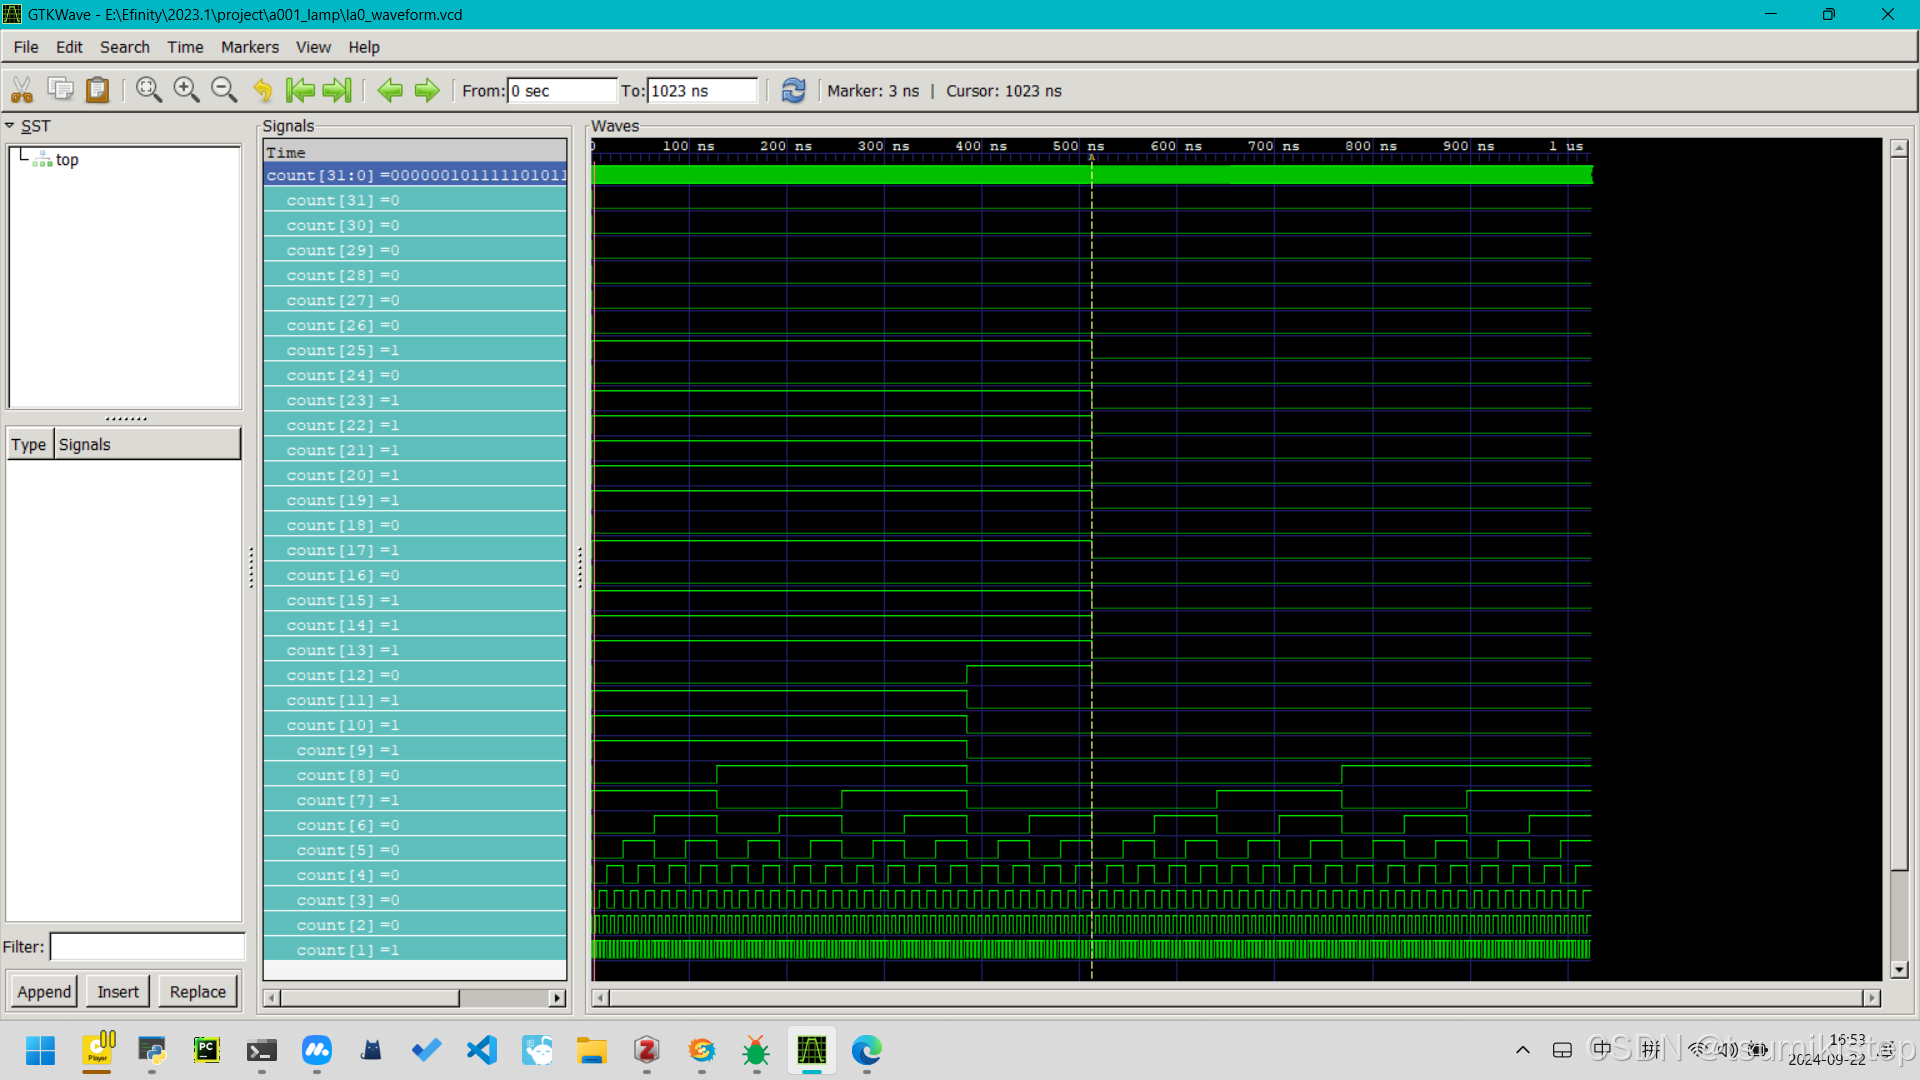Select the count[5] signal row
This screenshot has width=1920, height=1080.
click(x=415, y=850)
